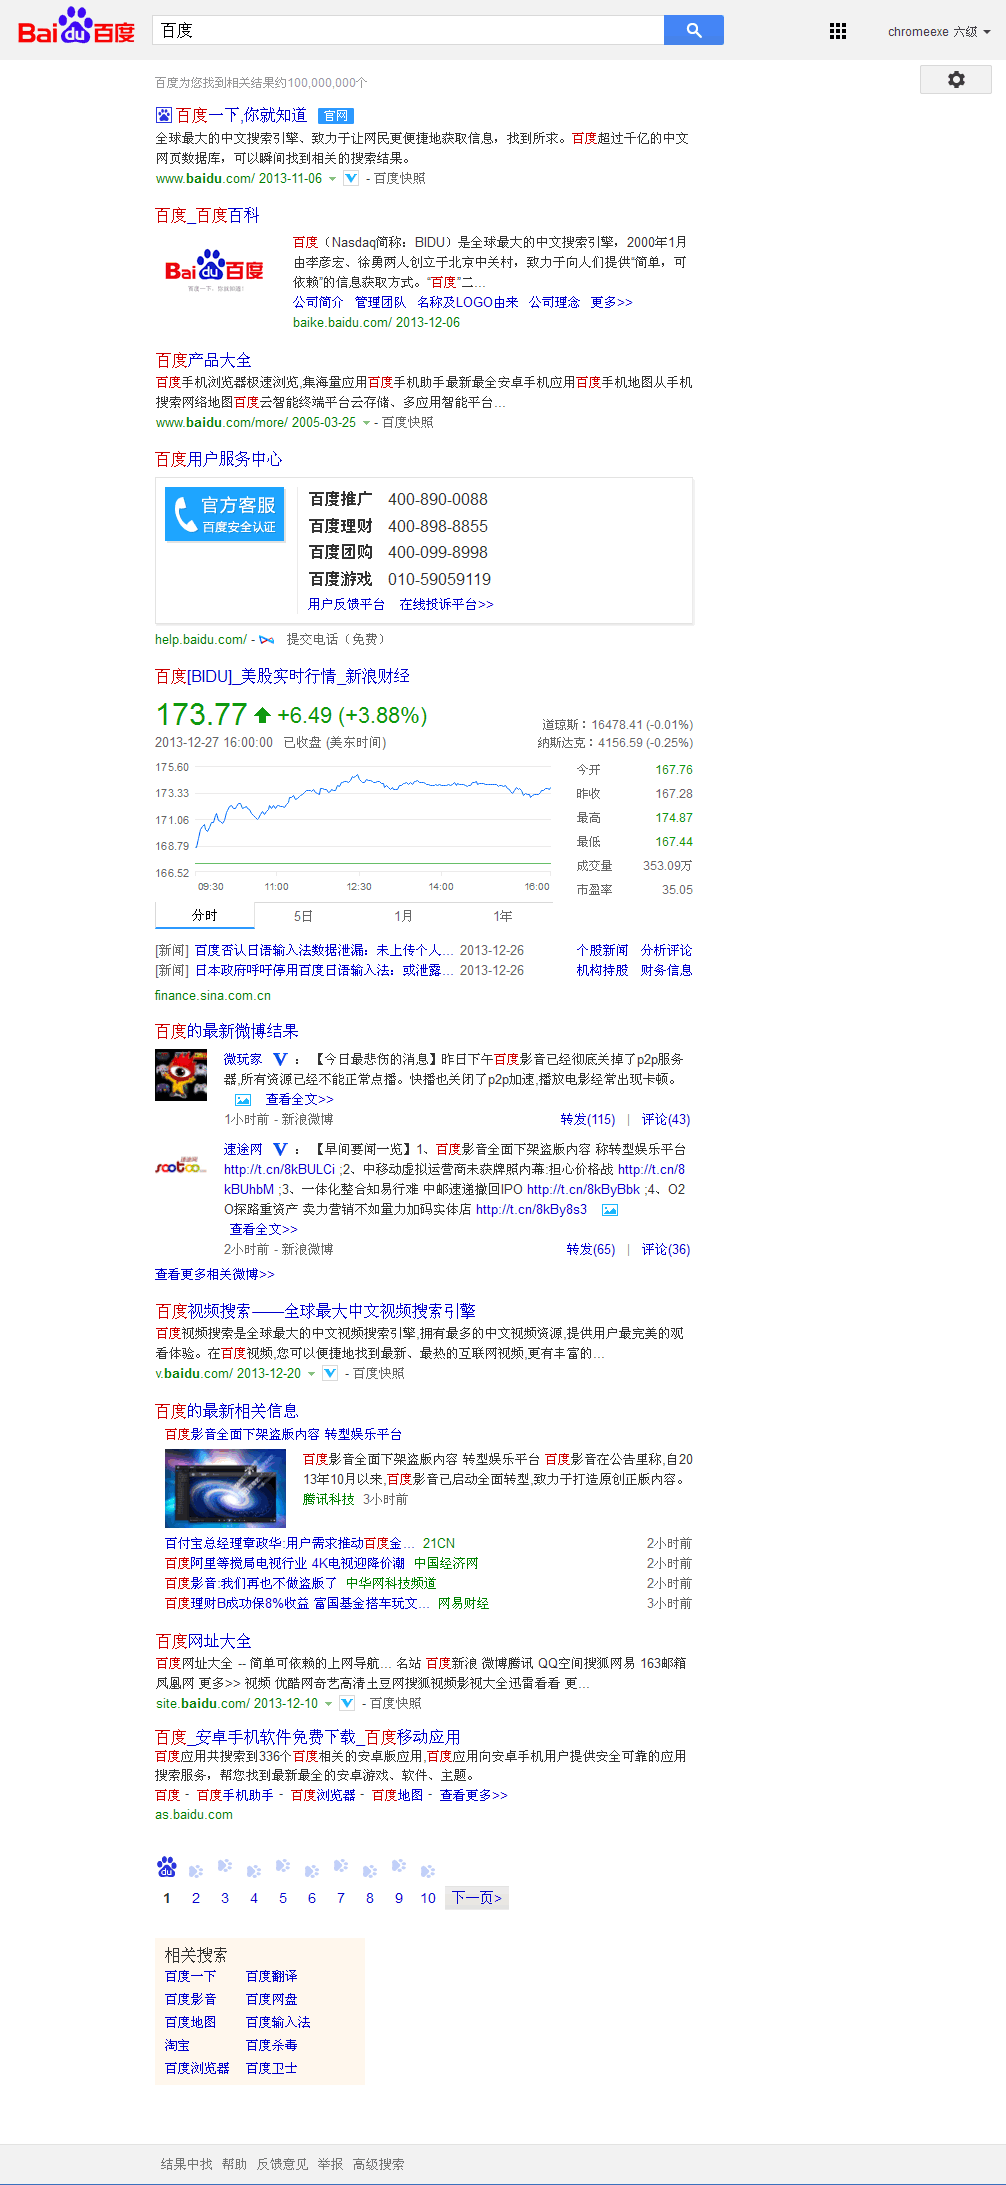Switch stock chart to 5日 tab
The height and width of the screenshot is (2185, 1006).
303,916
